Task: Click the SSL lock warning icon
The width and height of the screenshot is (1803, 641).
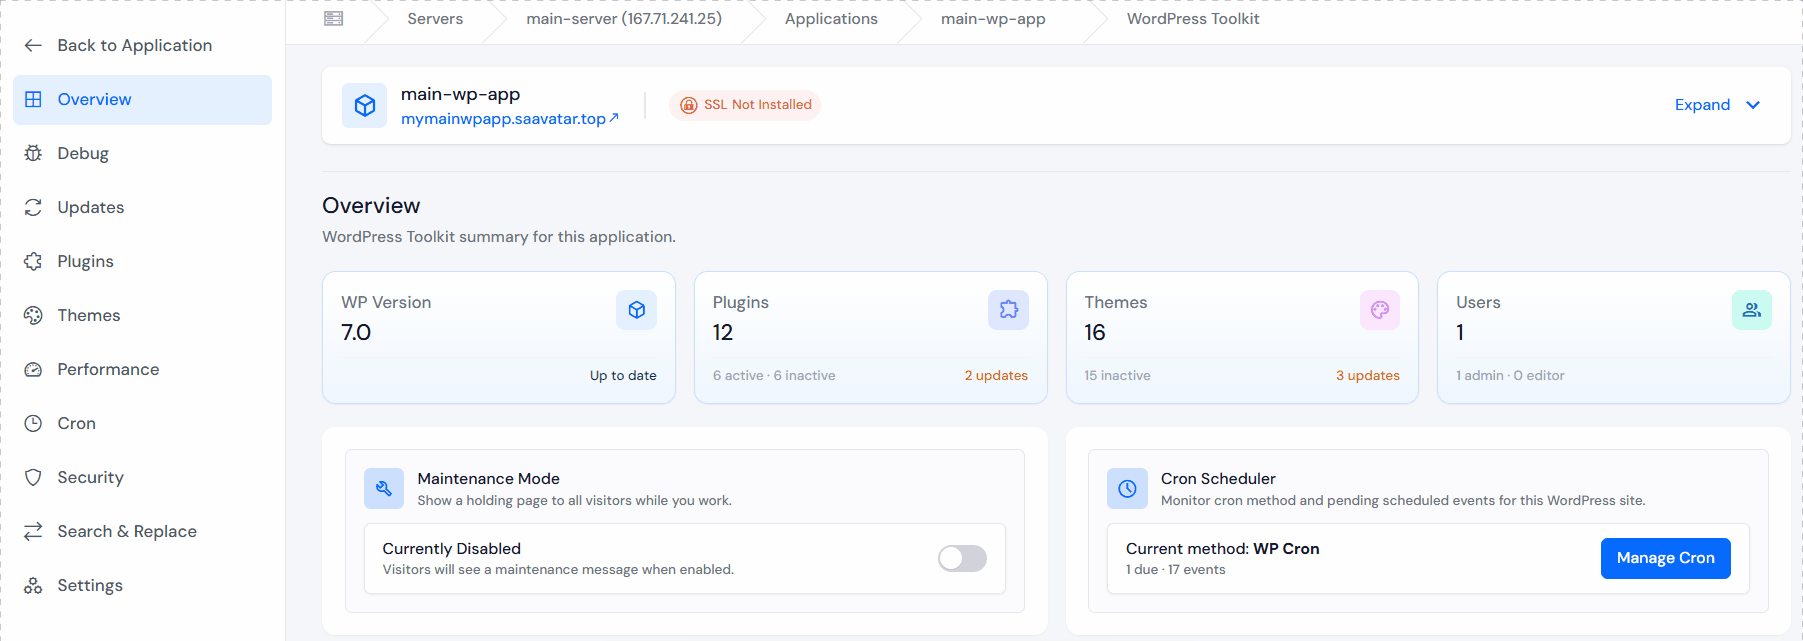Action: [x=688, y=105]
